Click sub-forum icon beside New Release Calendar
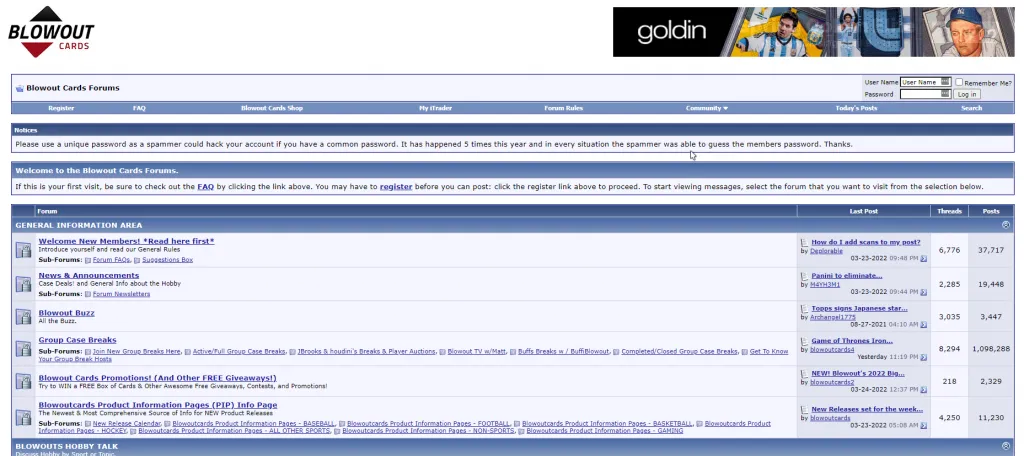1024x456 pixels. coord(88,423)
